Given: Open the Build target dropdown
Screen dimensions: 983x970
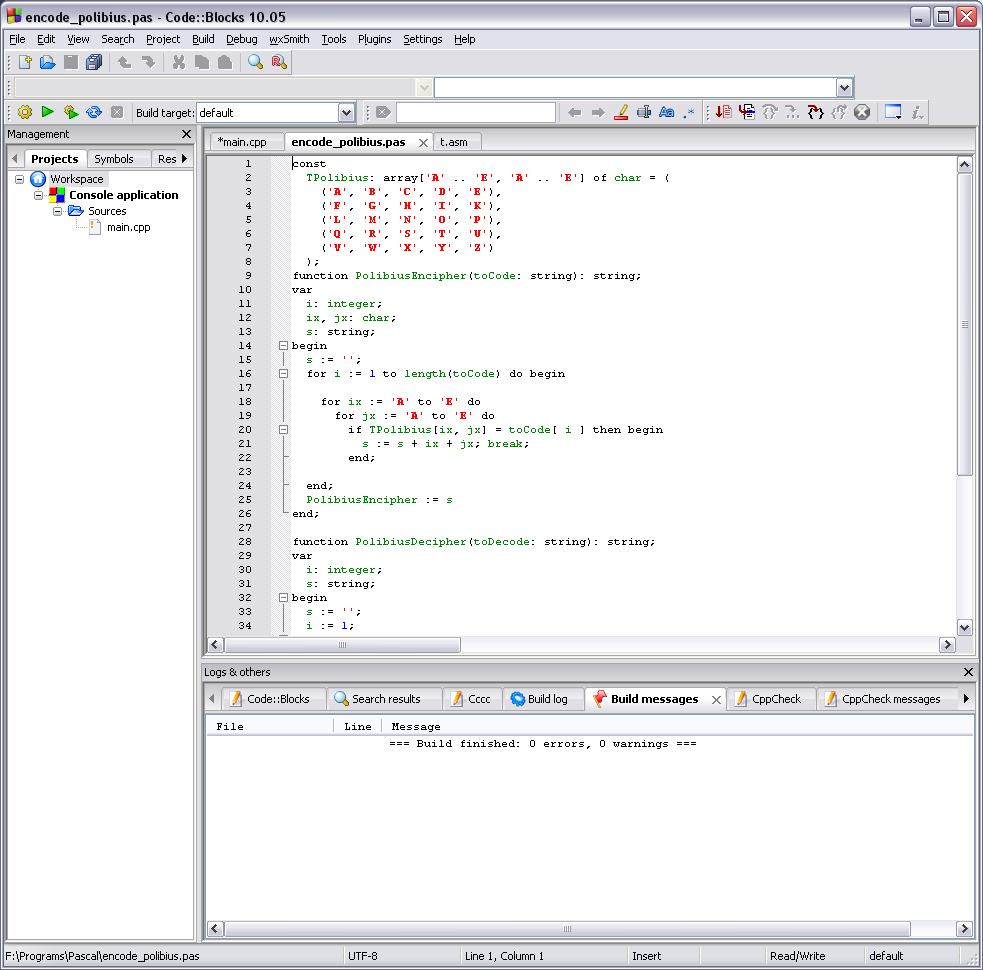Looking at the screenshot, I should pyautogui.click(x=346, y=113).
